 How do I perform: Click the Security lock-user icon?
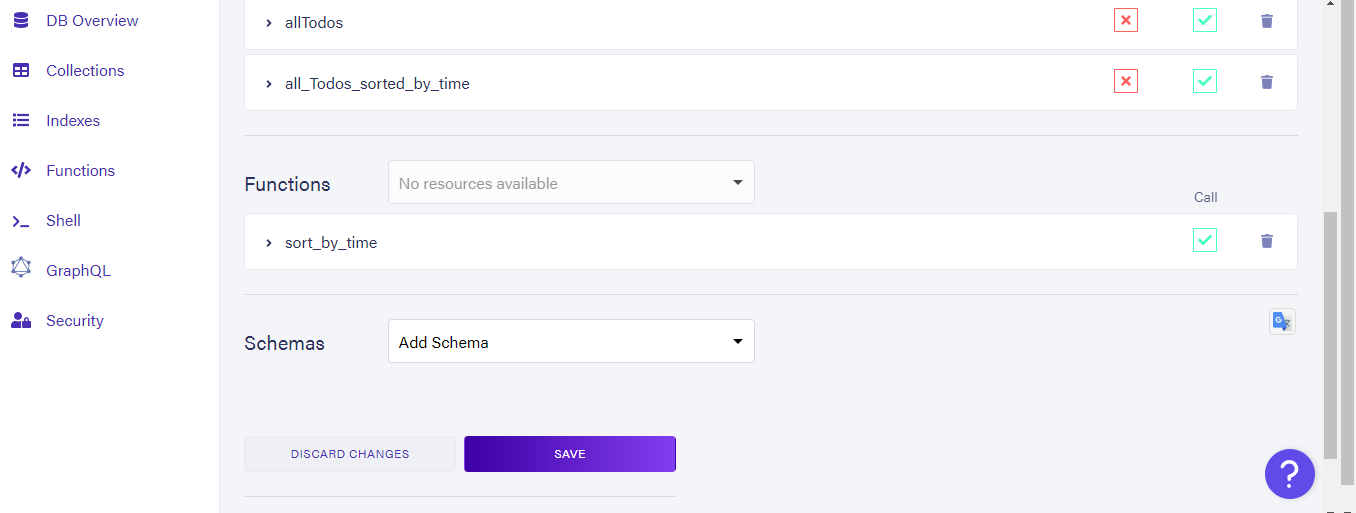(21, 320)
